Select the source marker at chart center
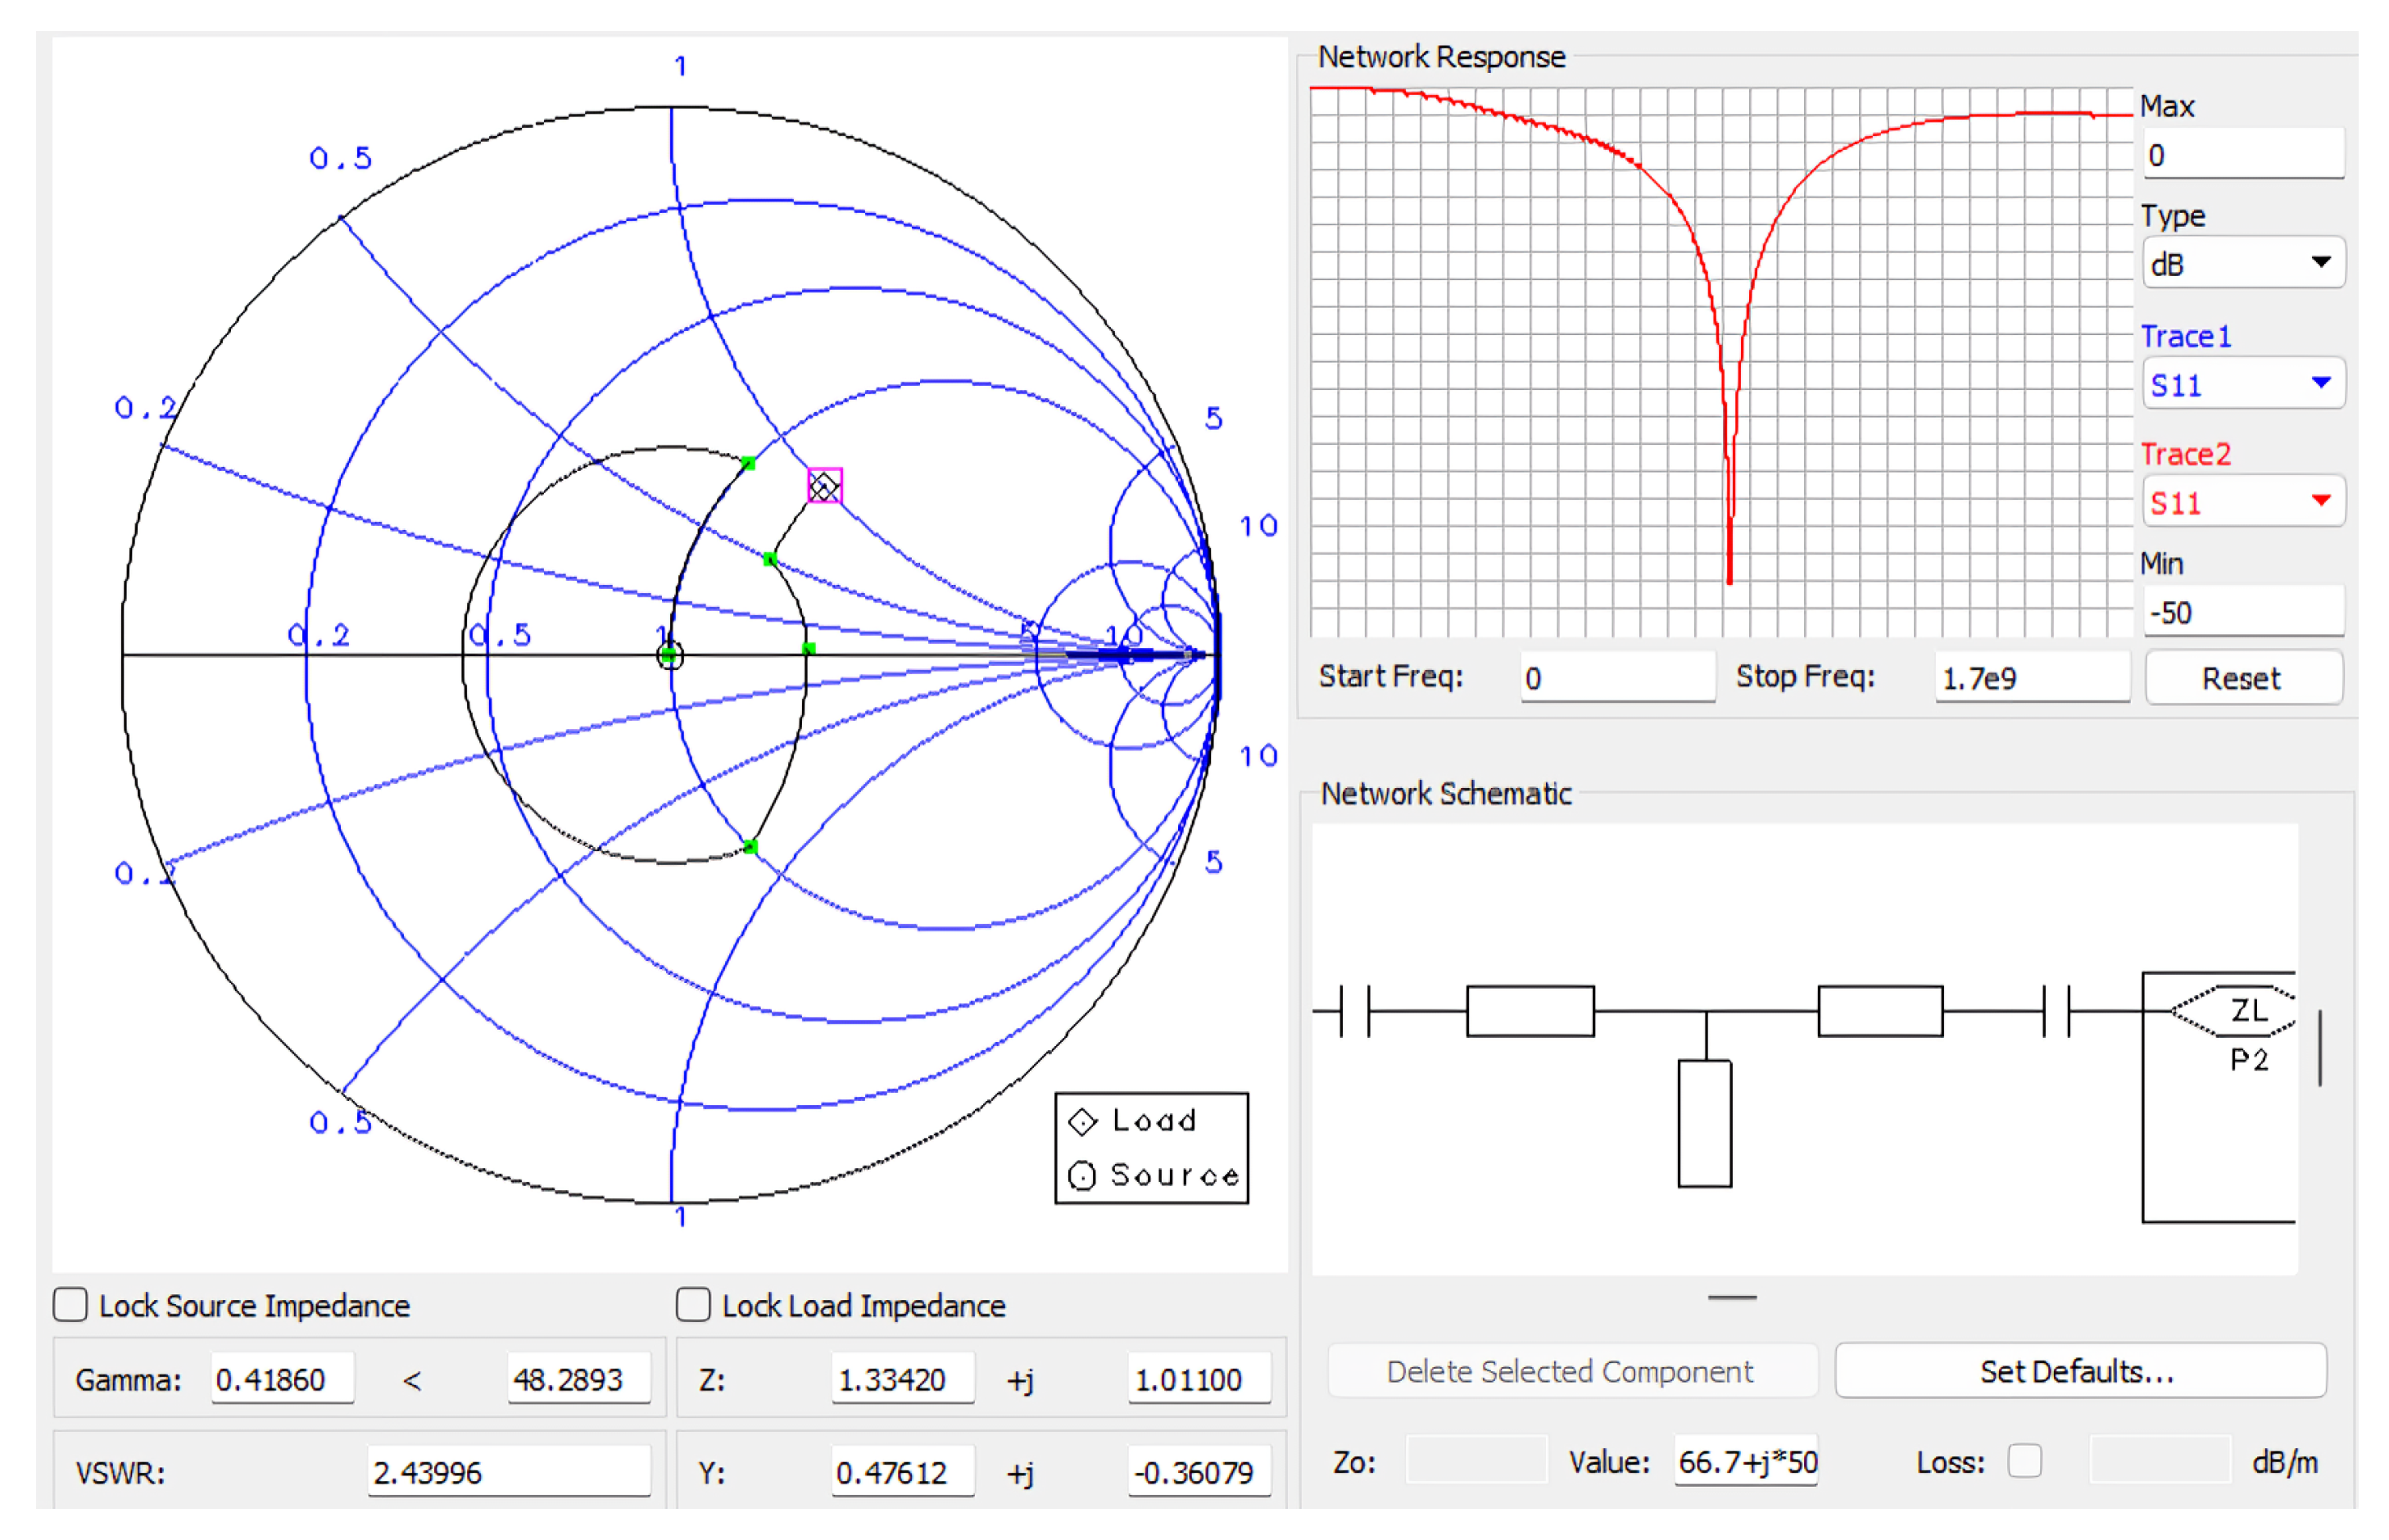This screenshot has width=2389, height=1540. click(x=670, y=656)
